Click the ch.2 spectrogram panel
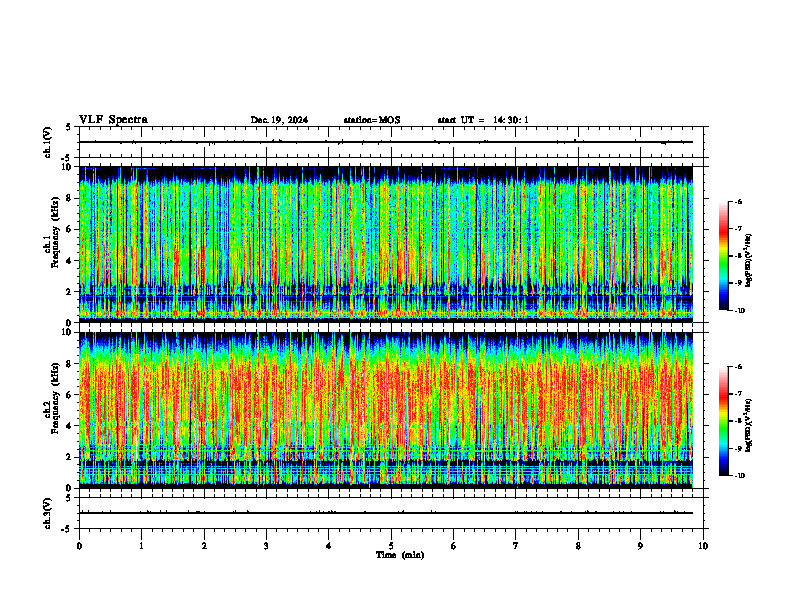 (386, 410)
